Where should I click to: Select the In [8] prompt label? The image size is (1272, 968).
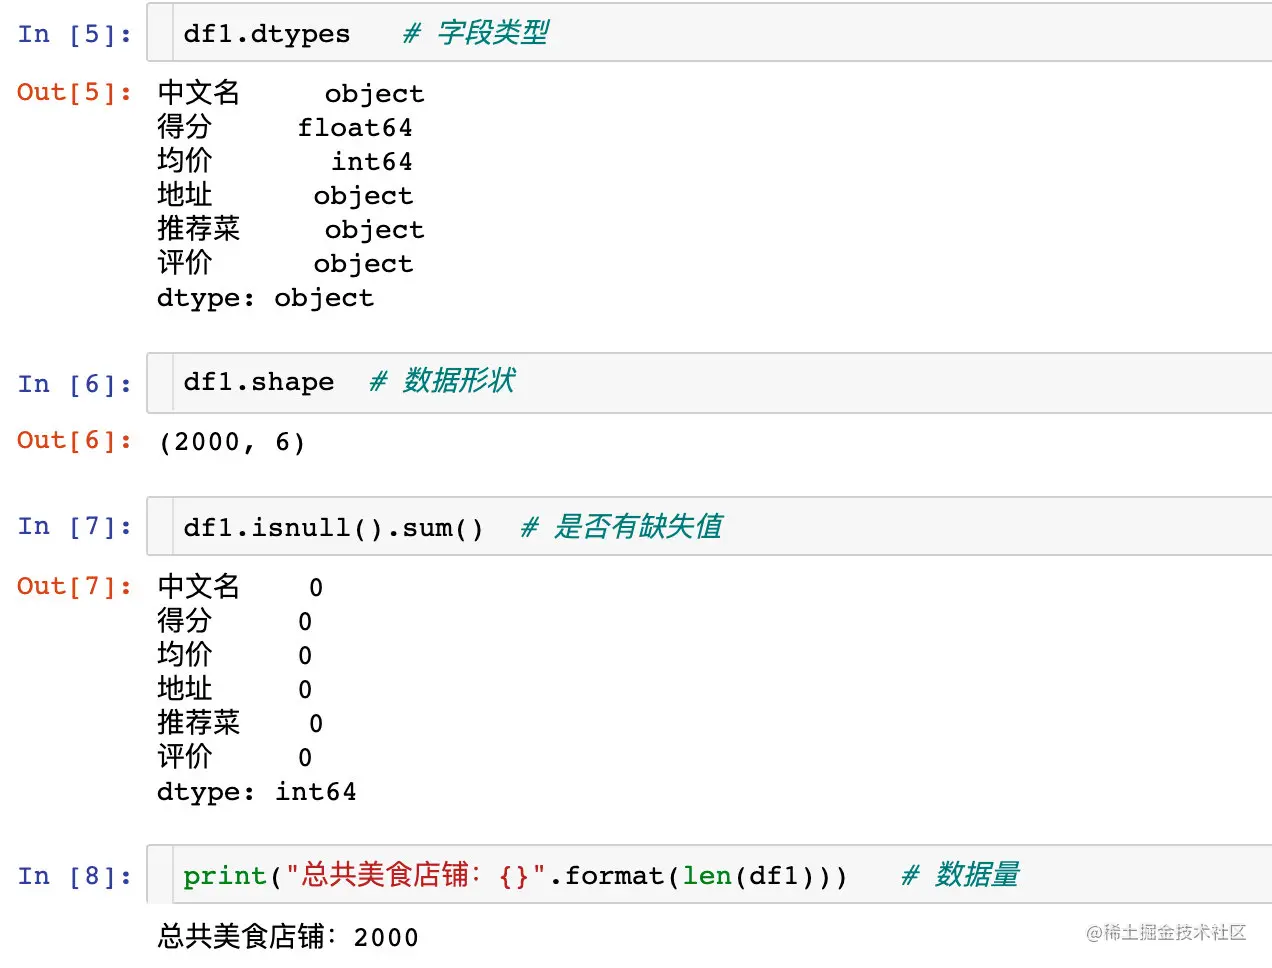click(x=75, y=876)
